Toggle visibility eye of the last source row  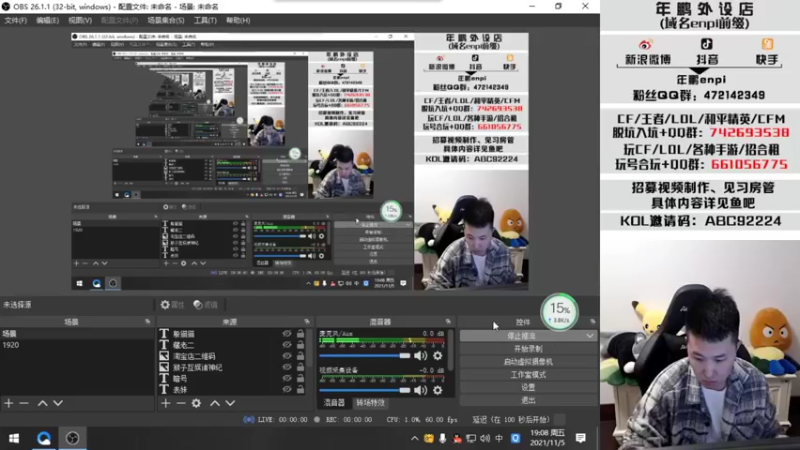287,390
